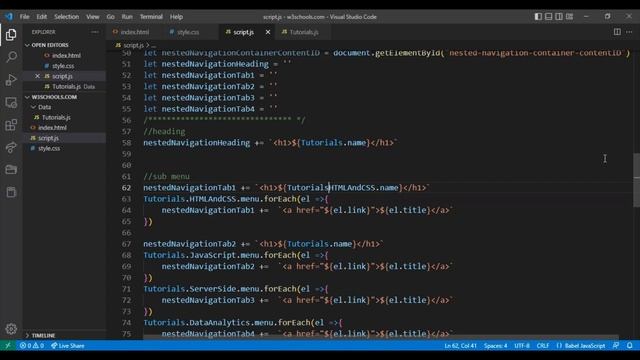
Task: Click the feedback icon in status bar
Action: [616, 346]
